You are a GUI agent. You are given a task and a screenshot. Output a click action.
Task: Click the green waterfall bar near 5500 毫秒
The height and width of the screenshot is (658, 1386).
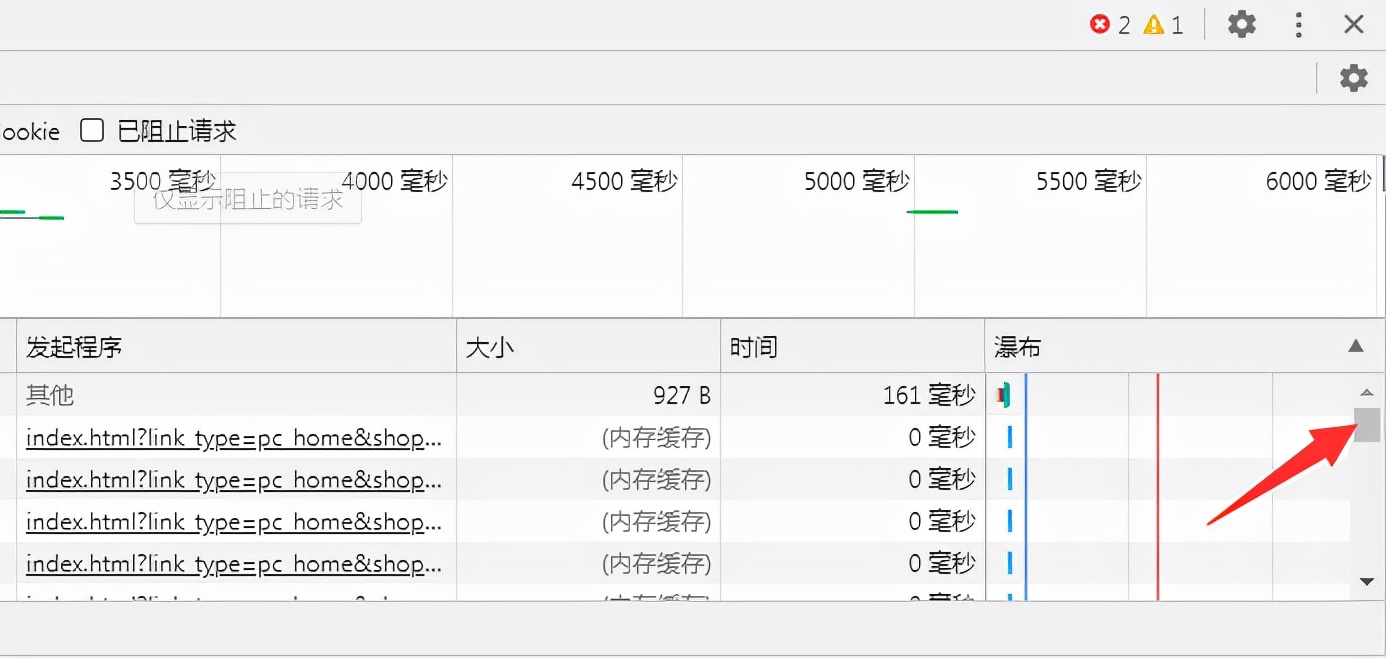click(932, 212)
